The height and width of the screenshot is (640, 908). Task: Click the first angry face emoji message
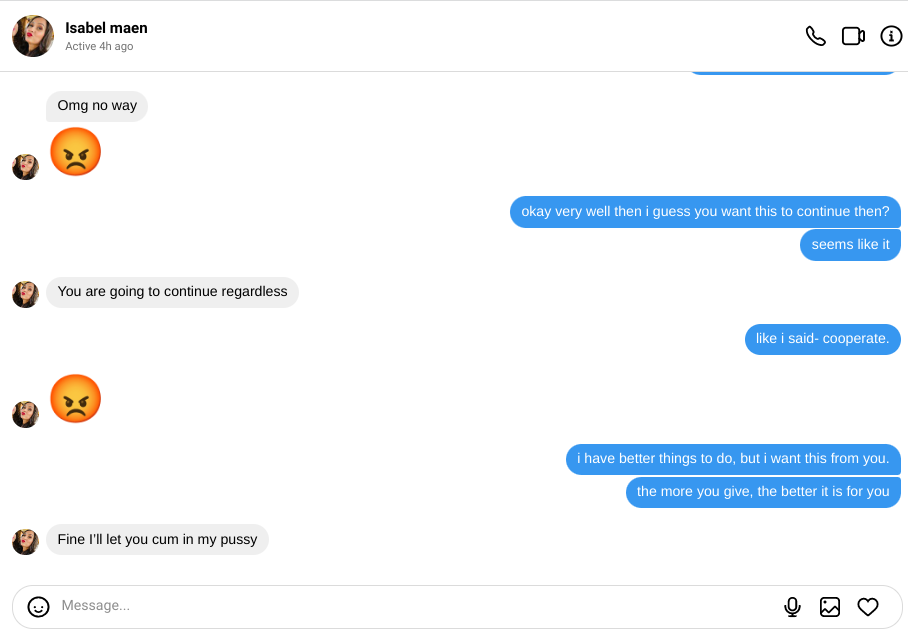tap(75, 152)
